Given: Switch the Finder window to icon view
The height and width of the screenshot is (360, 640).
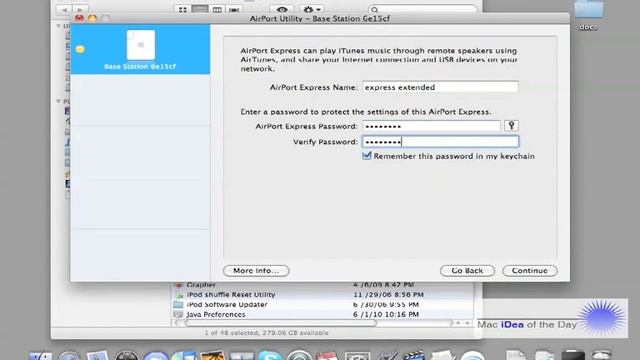Looking at the screenshot, I should 182,9.
